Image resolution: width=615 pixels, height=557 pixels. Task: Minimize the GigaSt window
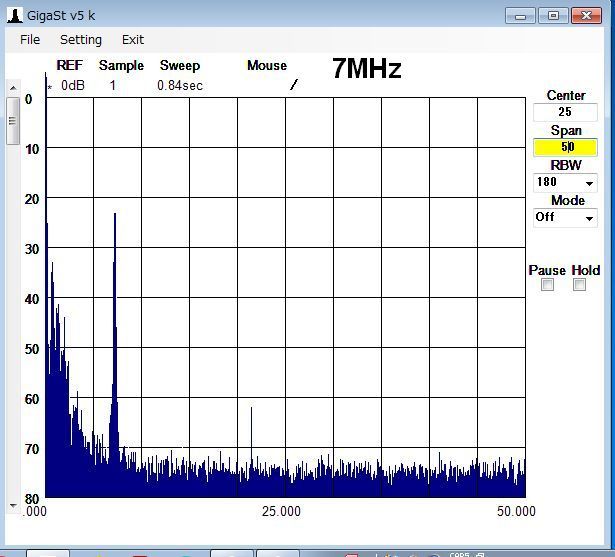(x=520, y=15)
